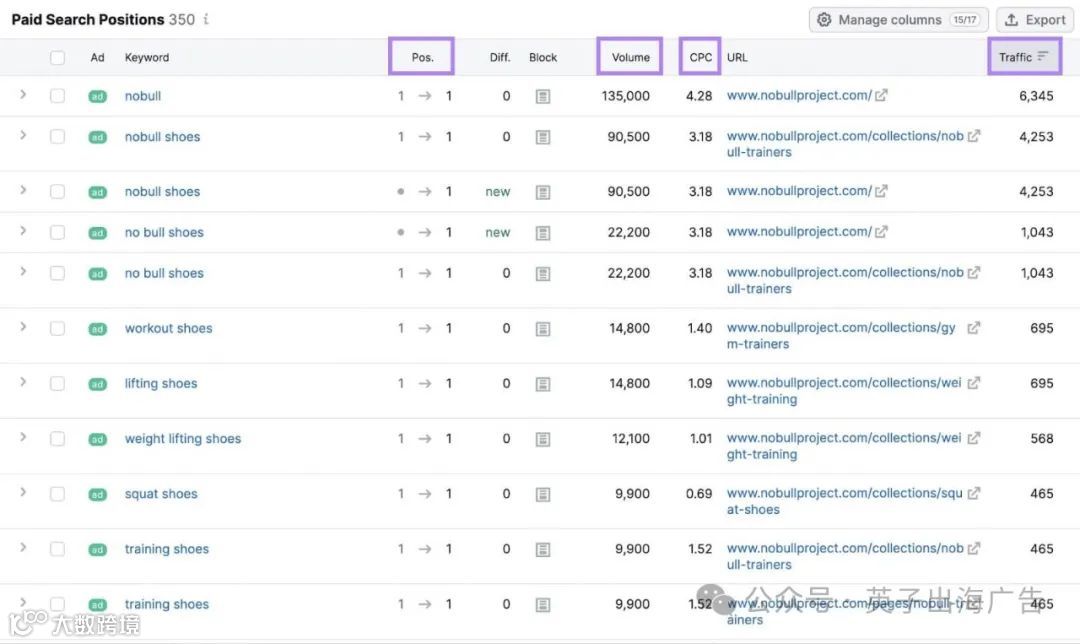Sort by the Pos. column header
The image size is (1080, 644).
point(422,57)
